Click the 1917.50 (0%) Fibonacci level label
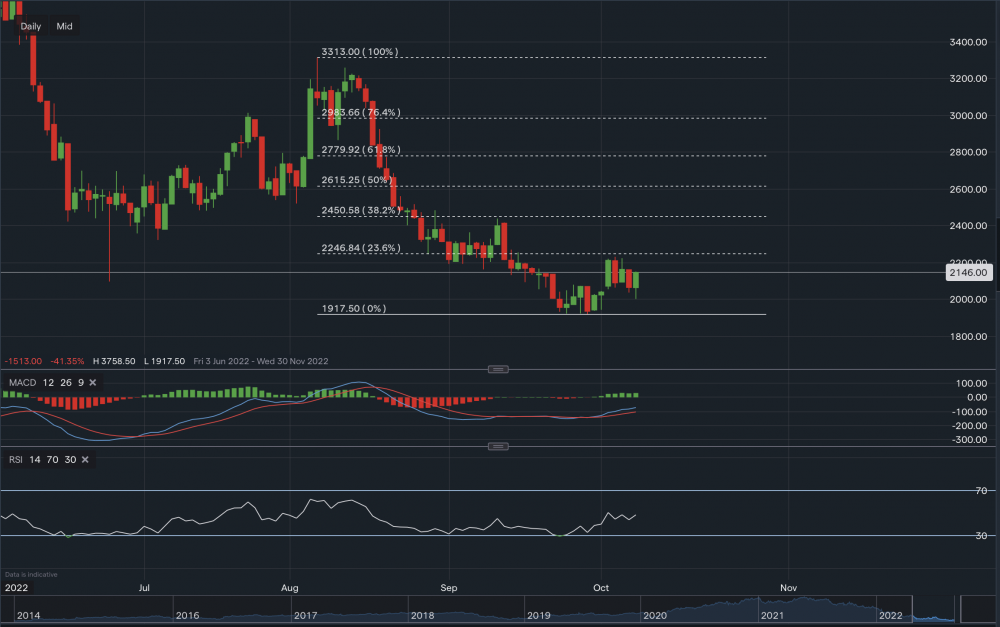This screenshot has width=1000, height=627. pos(353,309)
